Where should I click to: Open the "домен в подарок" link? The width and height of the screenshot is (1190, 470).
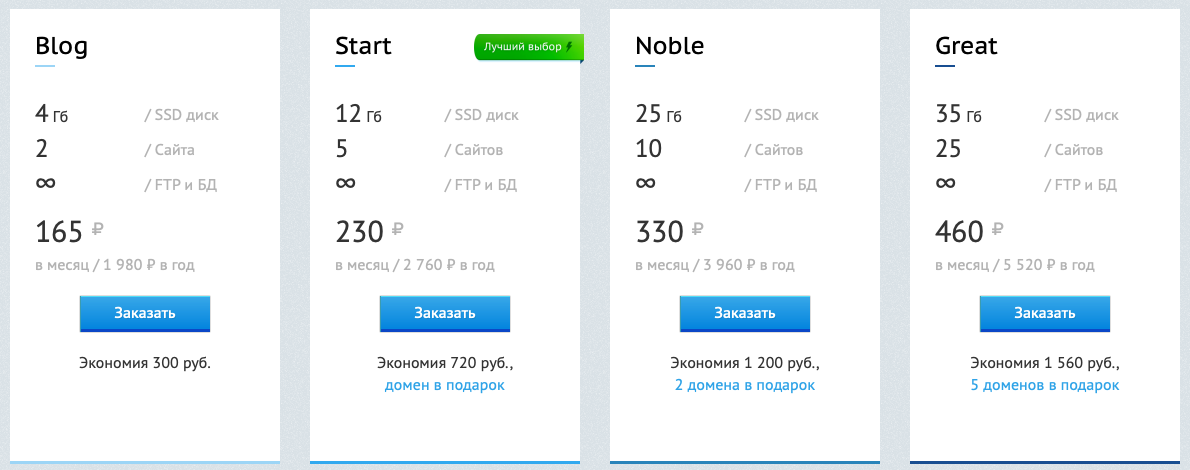tap(445, 385)
